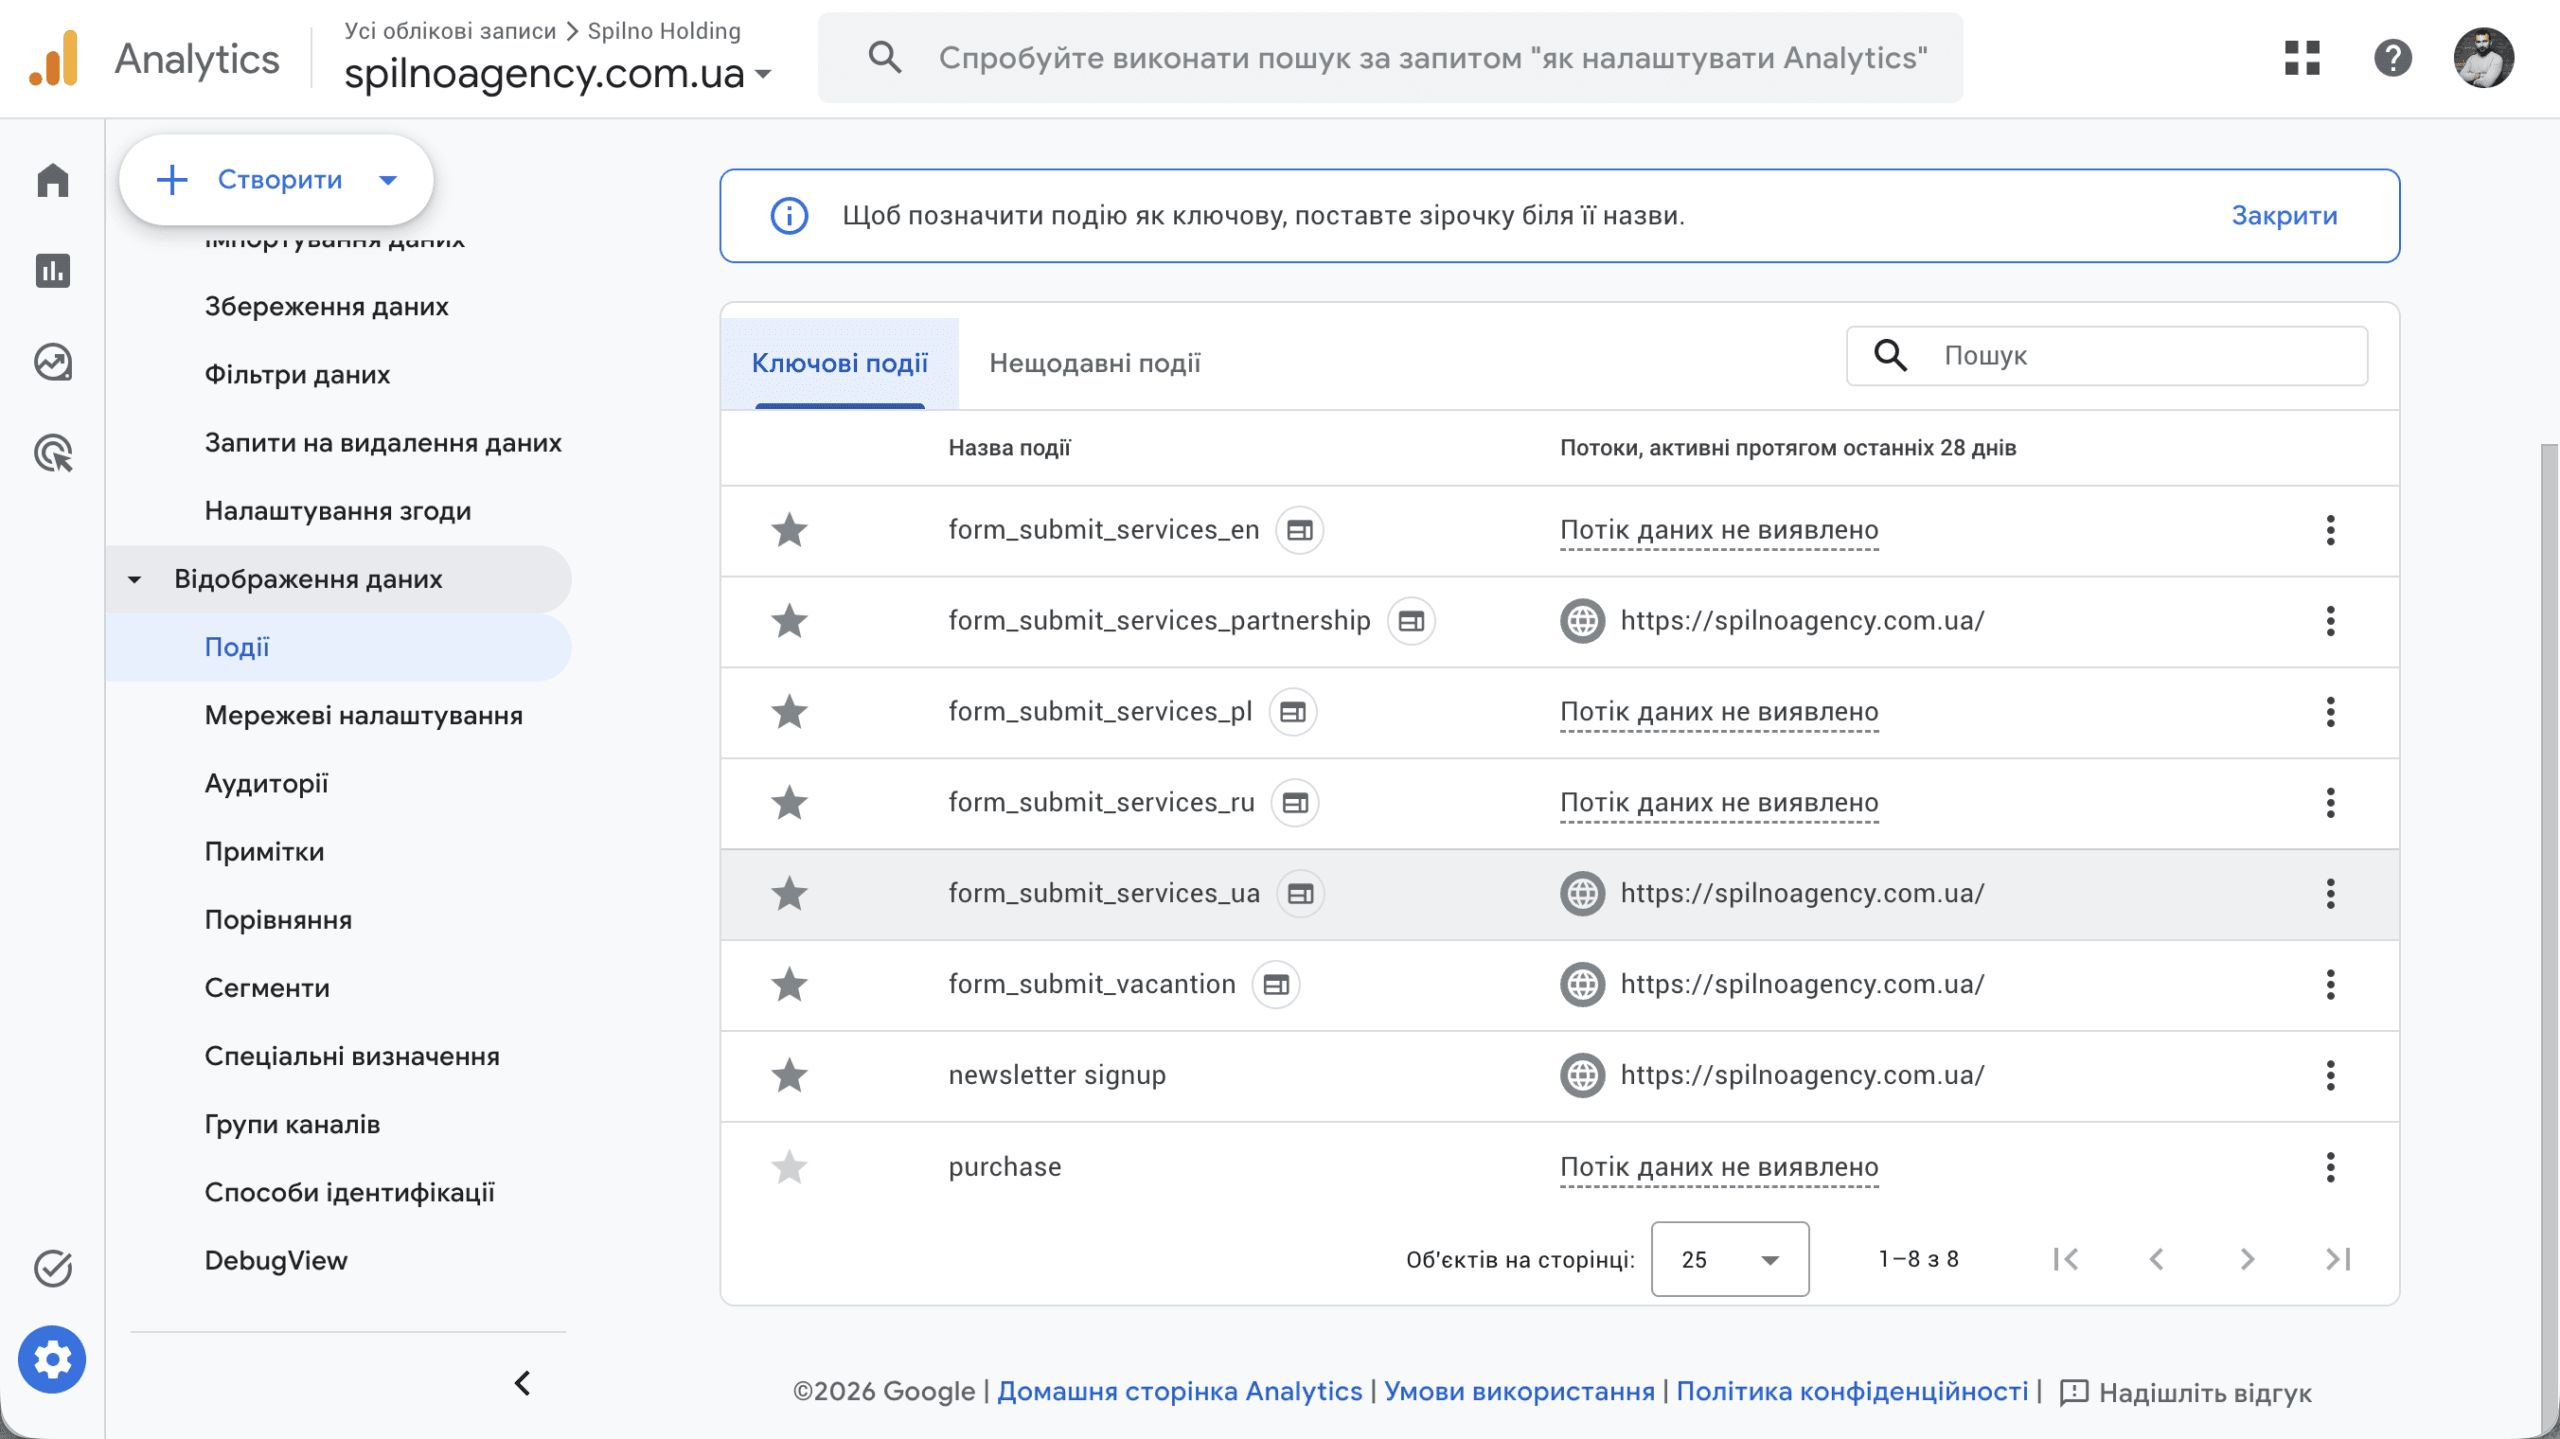Open the Google apps grid icon
2560x1439 pixels.
point(2302,58)
